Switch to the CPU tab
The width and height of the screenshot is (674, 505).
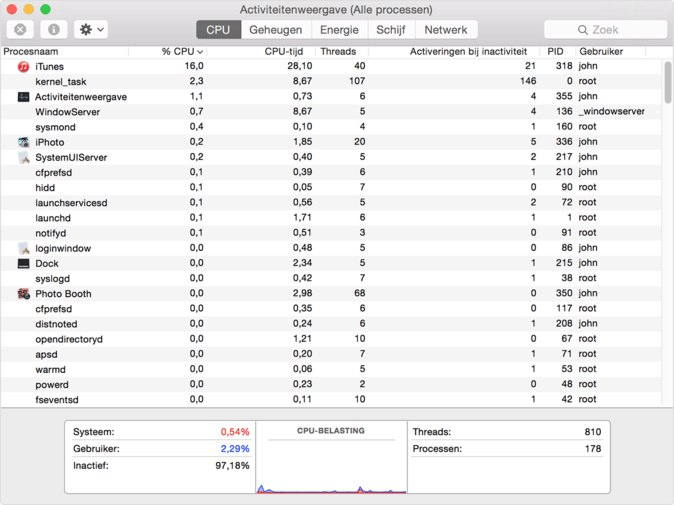(x=218, y=30)
